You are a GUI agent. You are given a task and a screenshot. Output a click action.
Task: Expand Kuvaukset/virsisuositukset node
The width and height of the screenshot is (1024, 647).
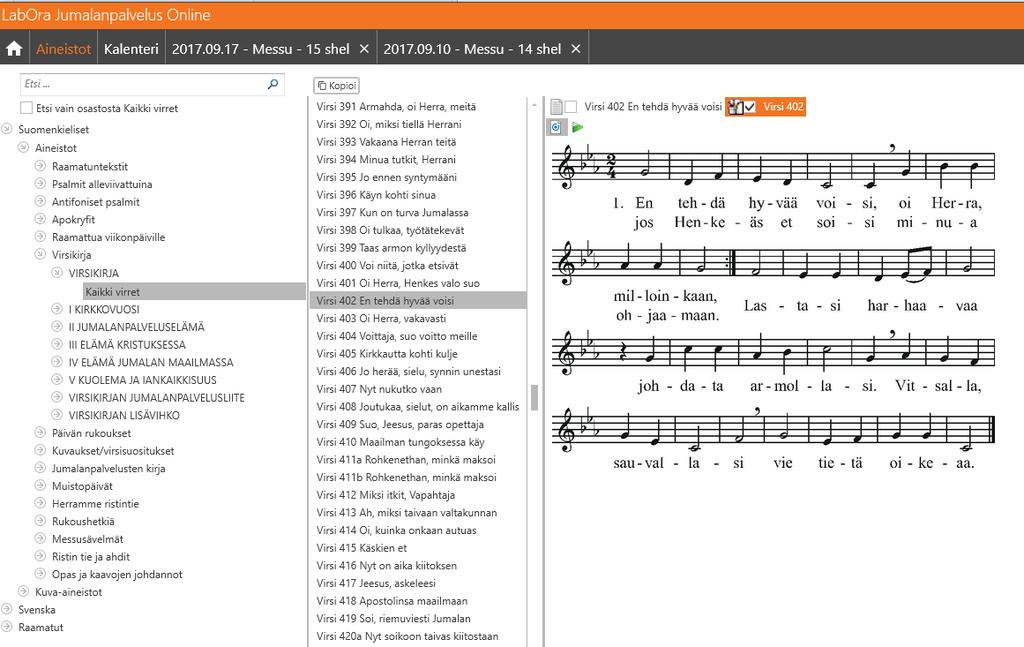click(40, 450)
